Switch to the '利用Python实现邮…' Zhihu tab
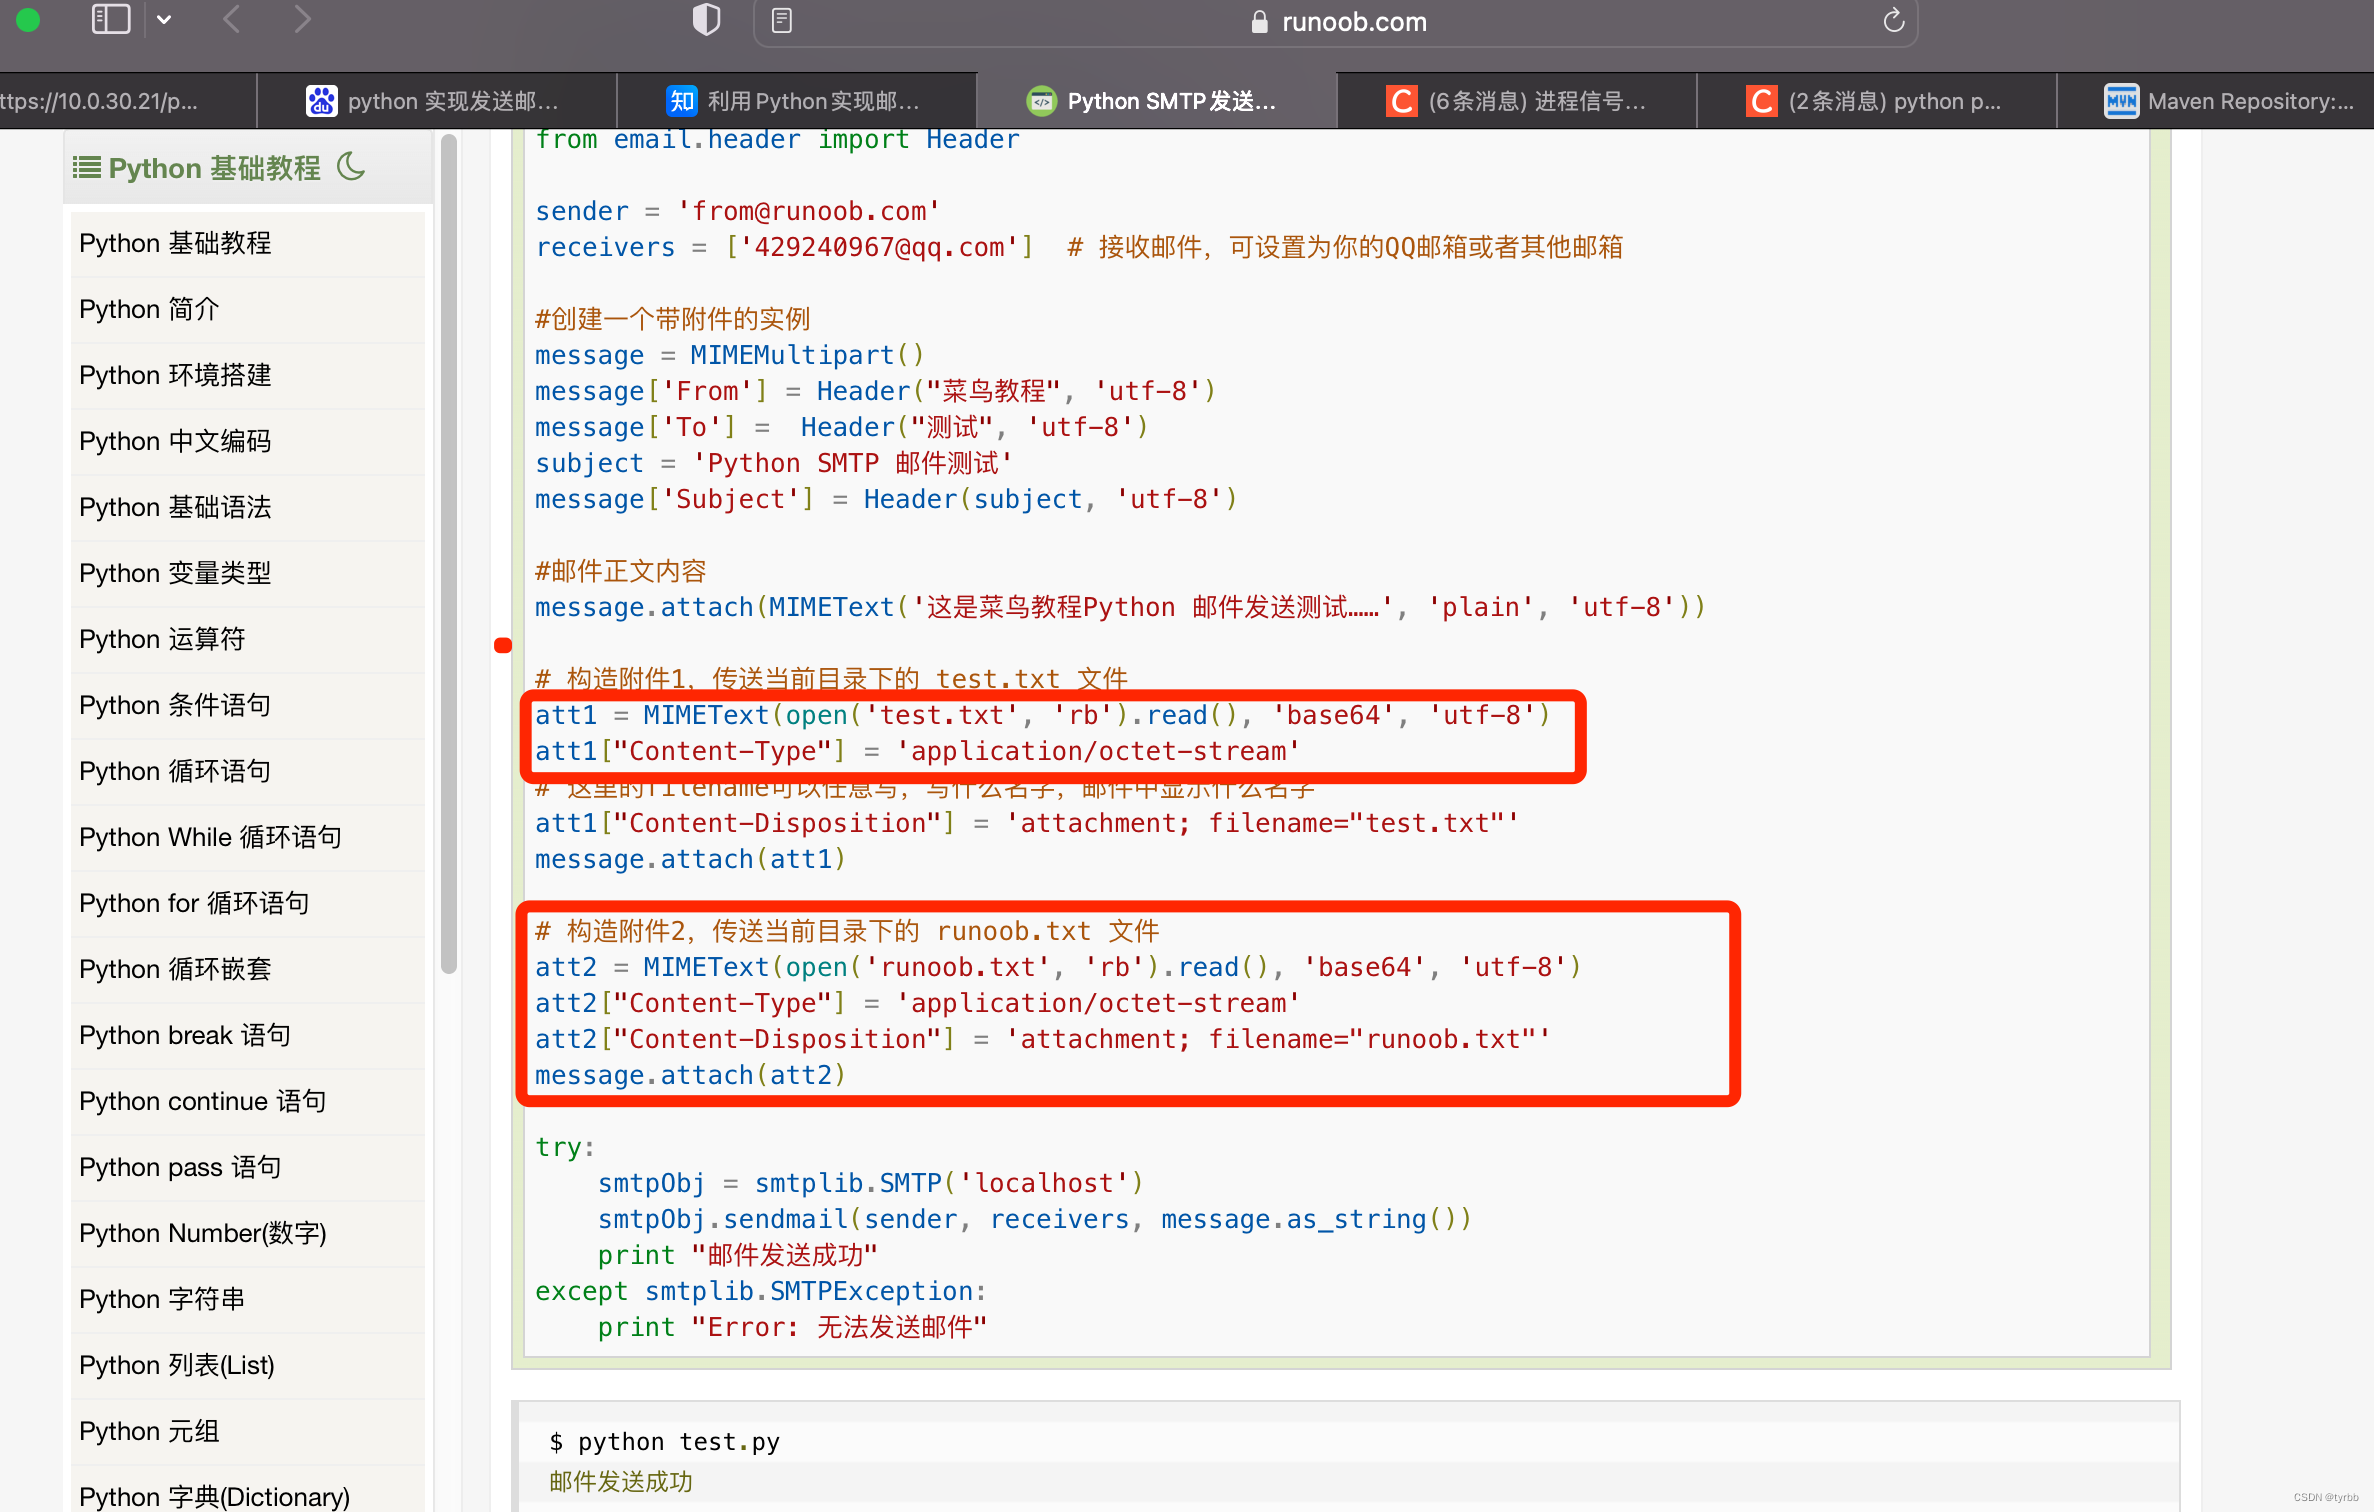2374x1512 pixels. click(796, 101)
